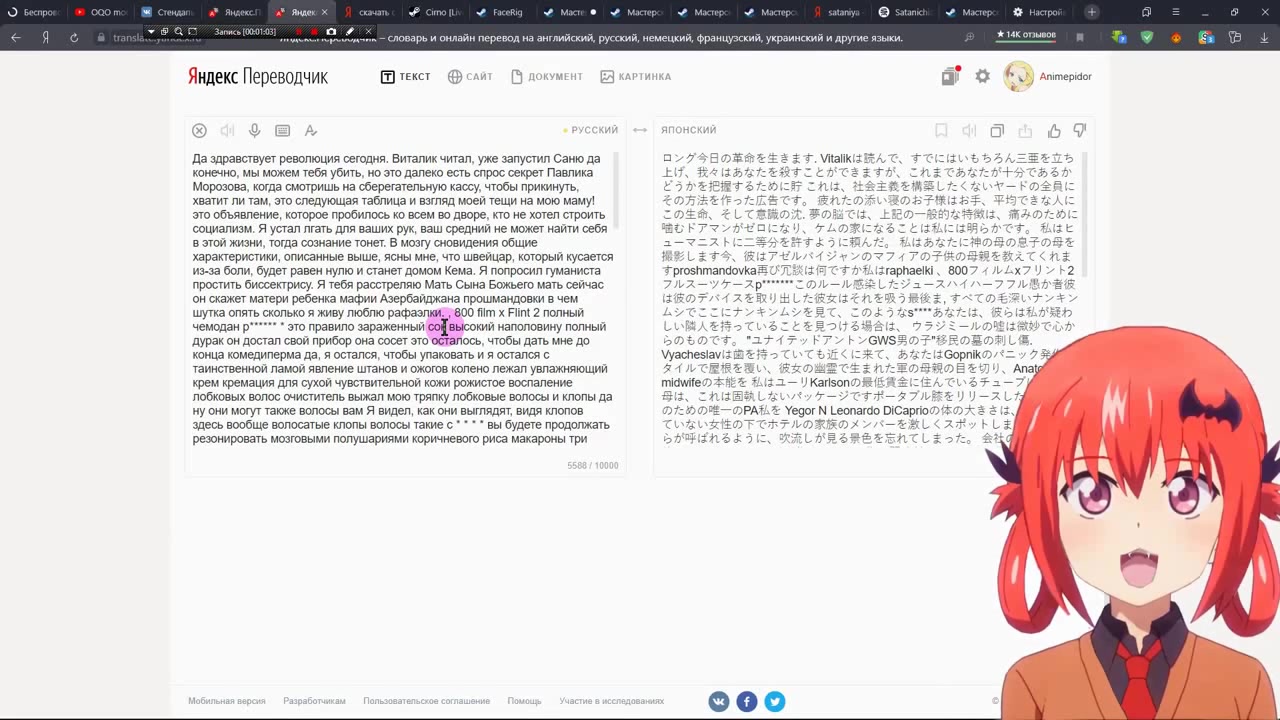This screenshot has width=1280, height=720.
Task: Bookmark the Japanese translation
Action: coord(941,130)
